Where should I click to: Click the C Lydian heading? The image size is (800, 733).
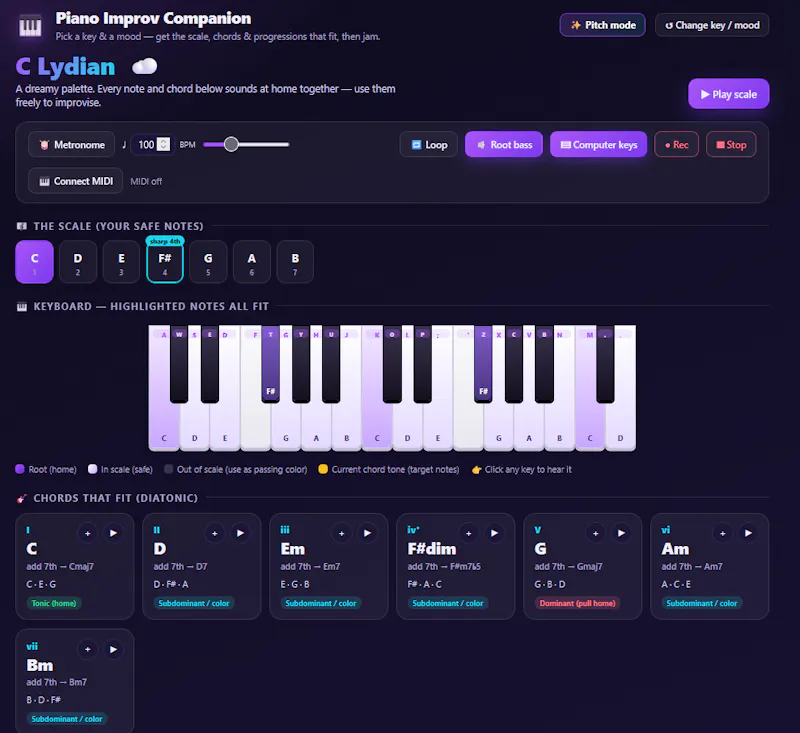(65, 67)
